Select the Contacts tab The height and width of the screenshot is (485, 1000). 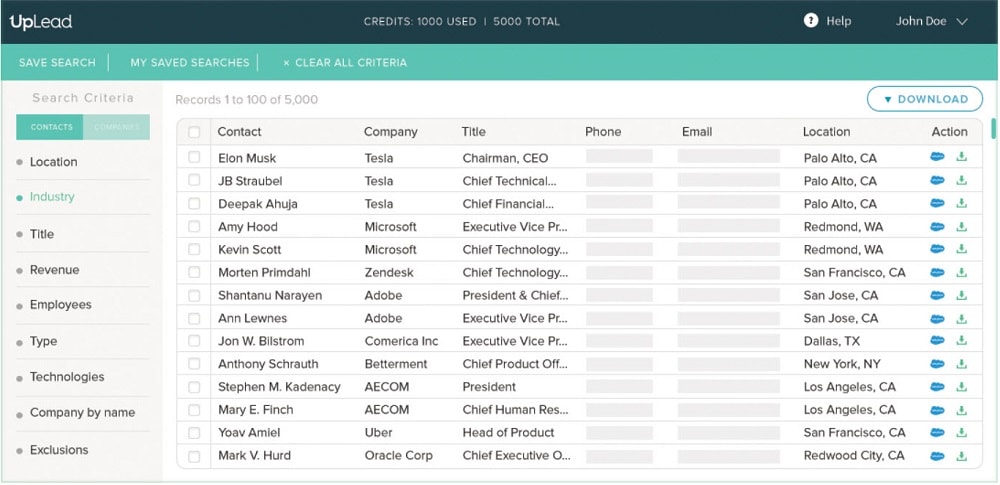coord(51,127)
